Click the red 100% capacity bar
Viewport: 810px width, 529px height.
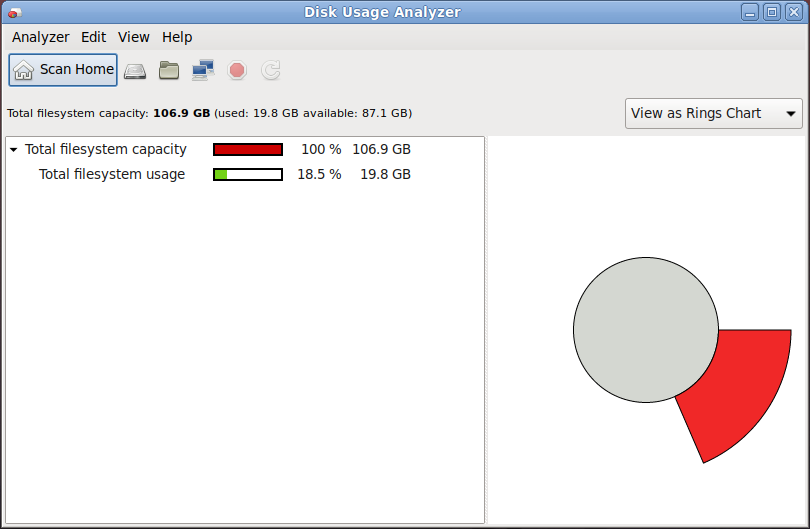248,149
